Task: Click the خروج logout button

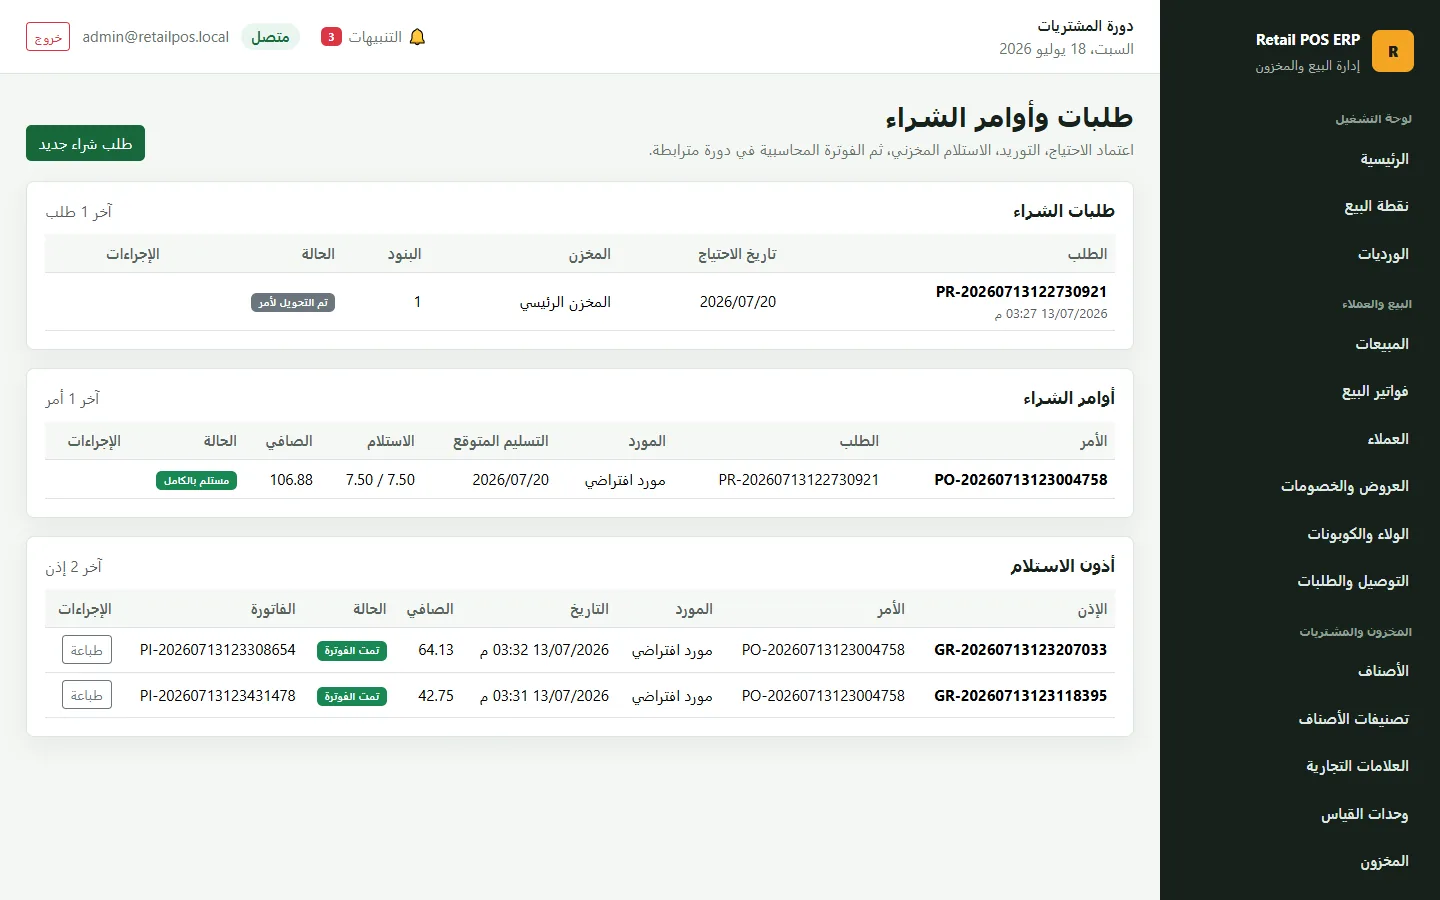Action: 48,37
